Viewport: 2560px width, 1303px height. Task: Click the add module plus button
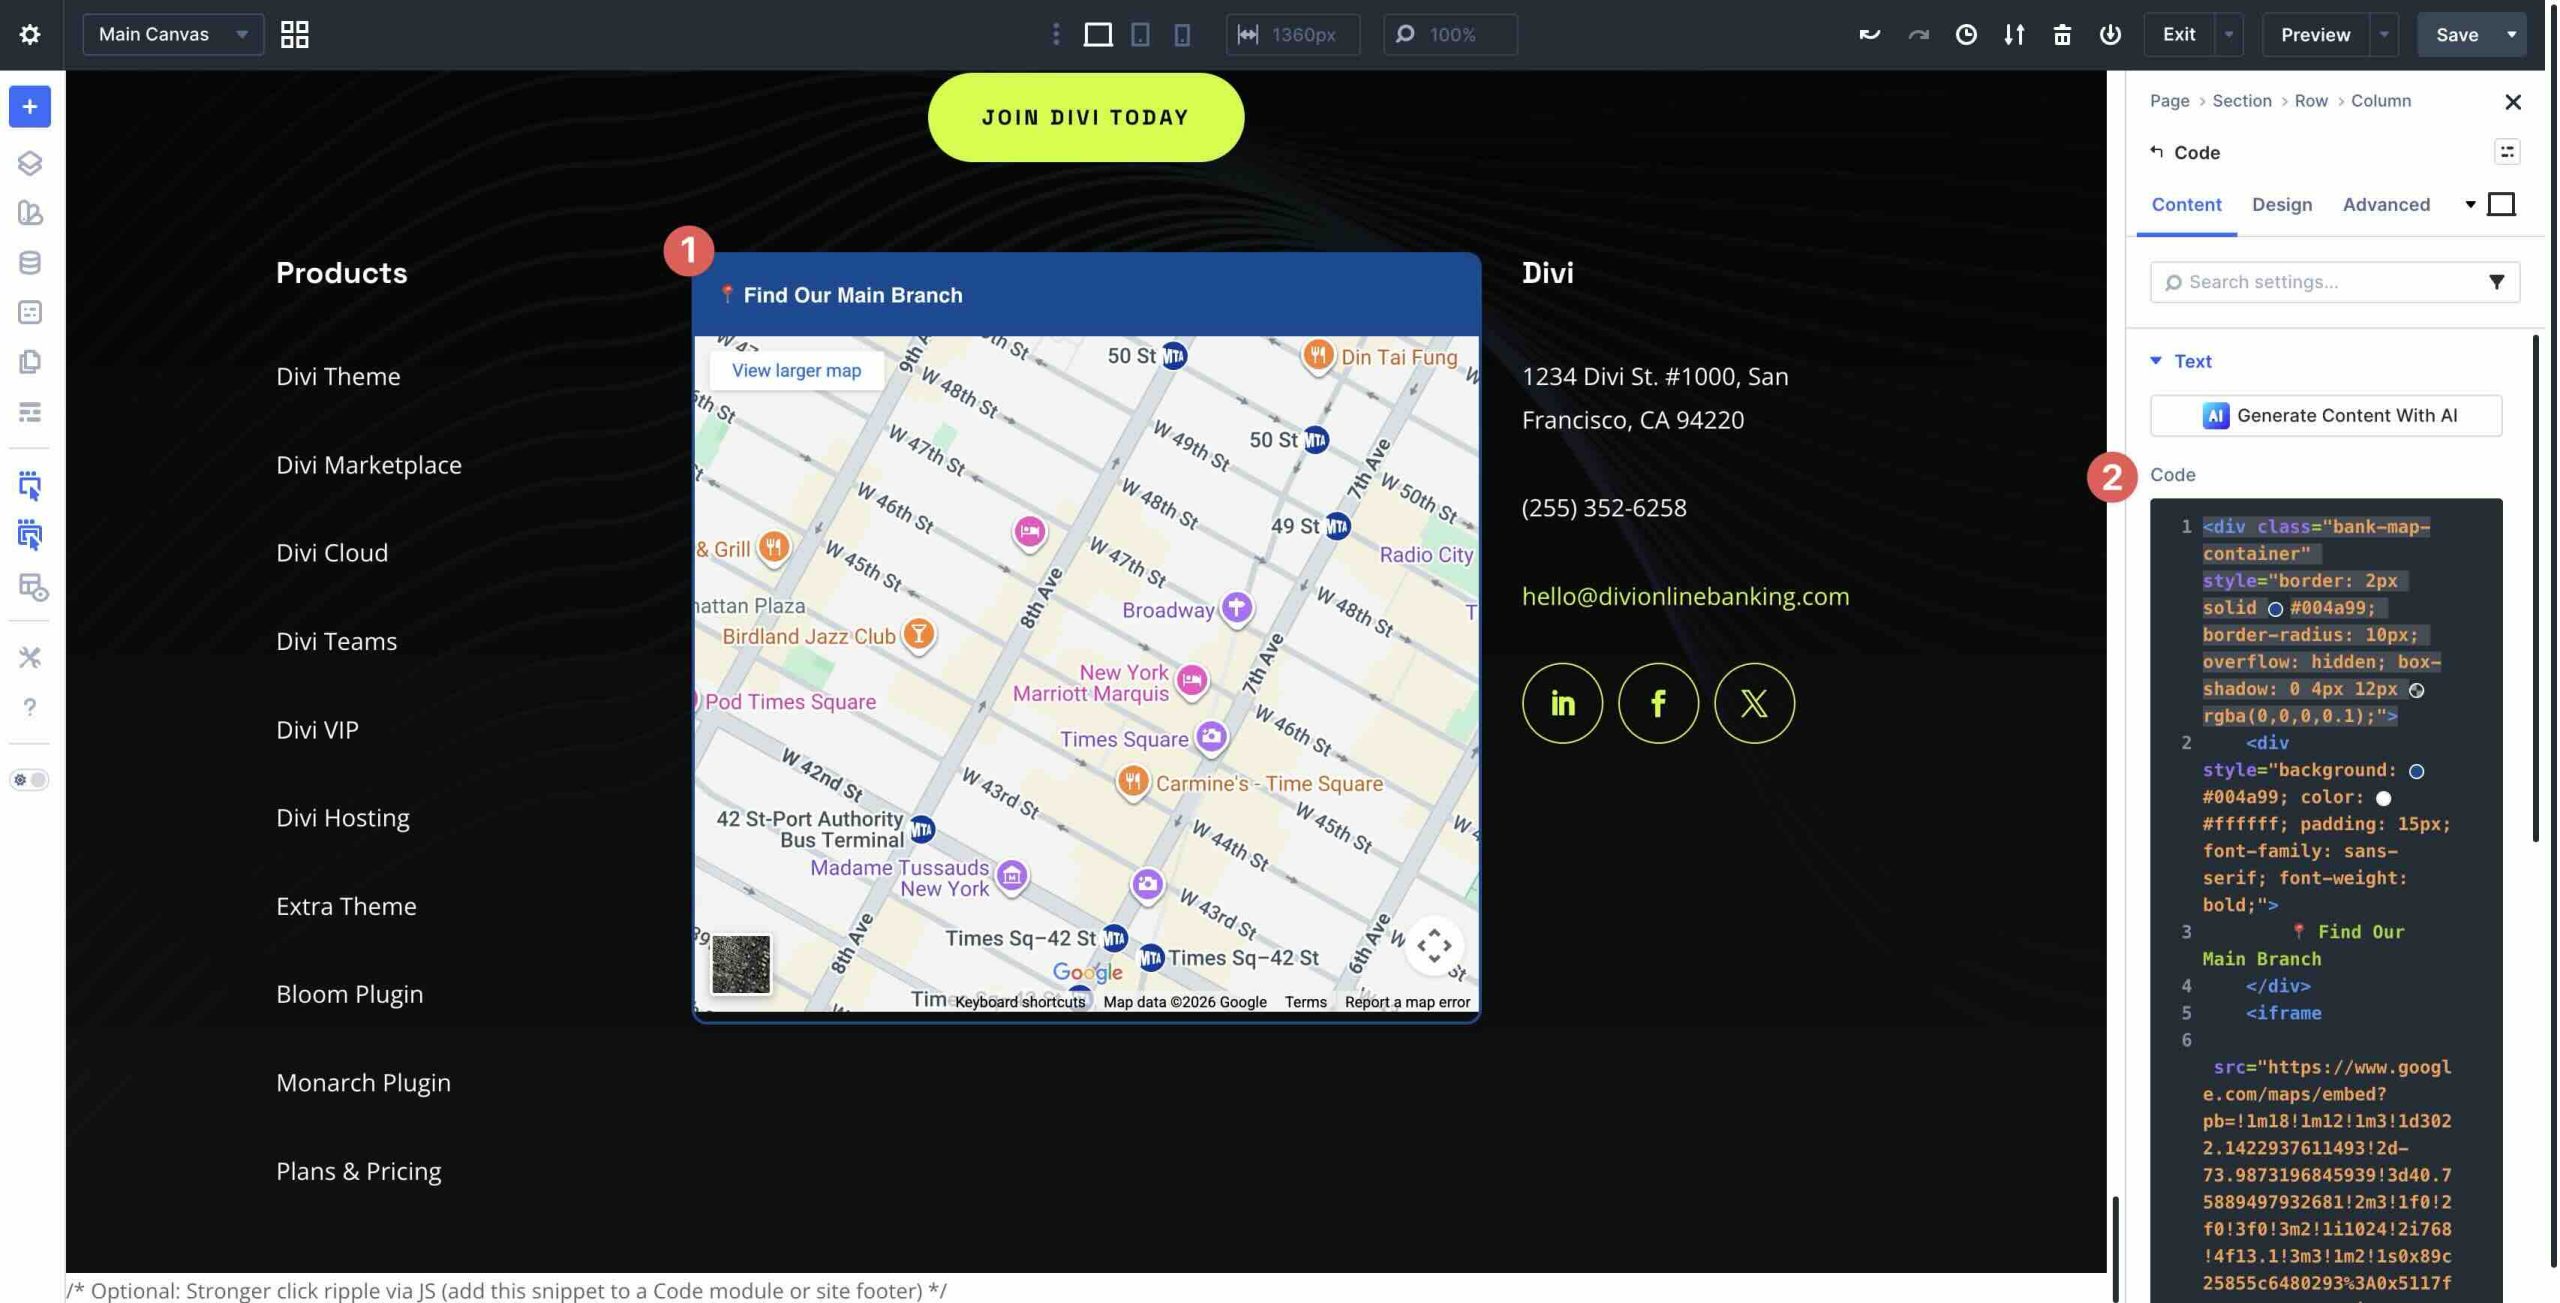[30, 107]
